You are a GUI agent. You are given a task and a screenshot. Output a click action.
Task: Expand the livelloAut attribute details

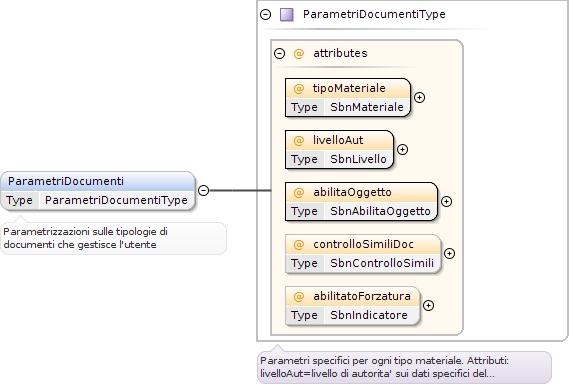(402, 149)
